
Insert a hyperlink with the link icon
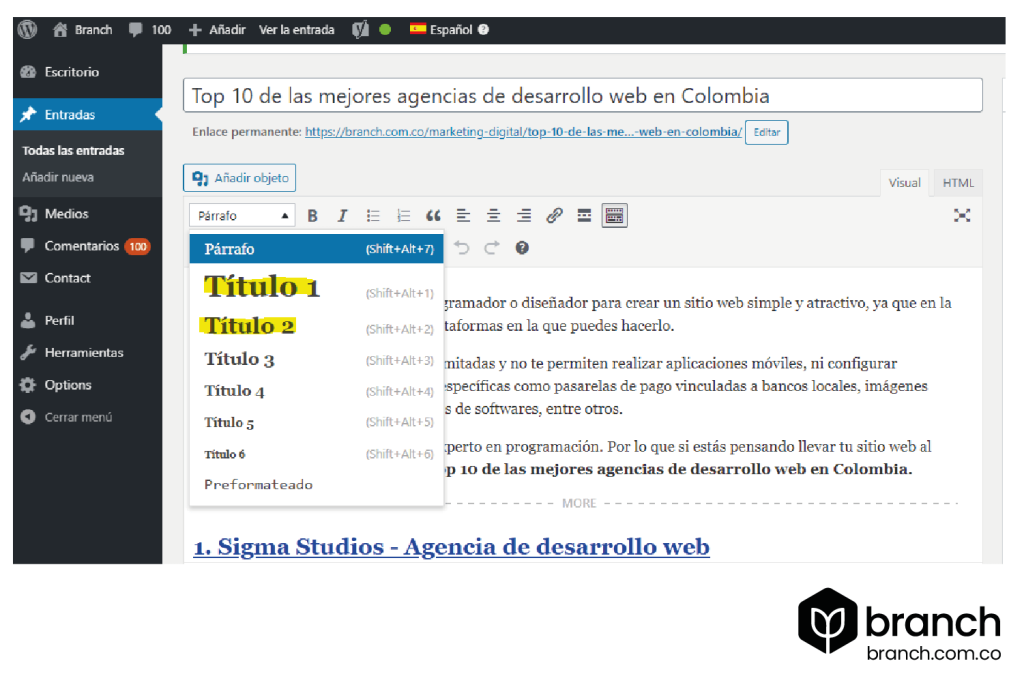pyautogui.click(x=554, y=215)
